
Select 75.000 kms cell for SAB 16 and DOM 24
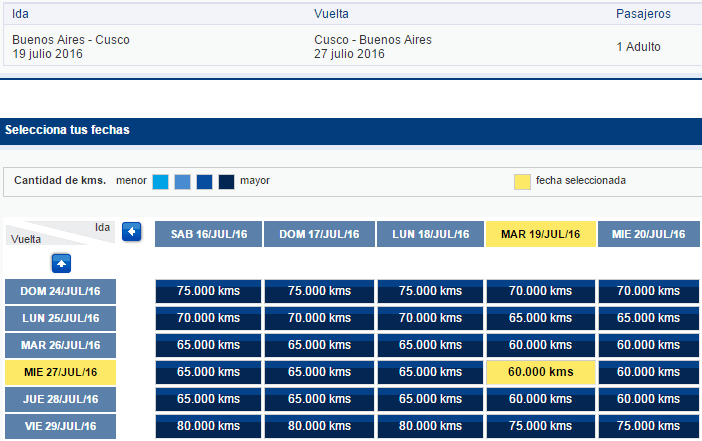tap(209, 291)
